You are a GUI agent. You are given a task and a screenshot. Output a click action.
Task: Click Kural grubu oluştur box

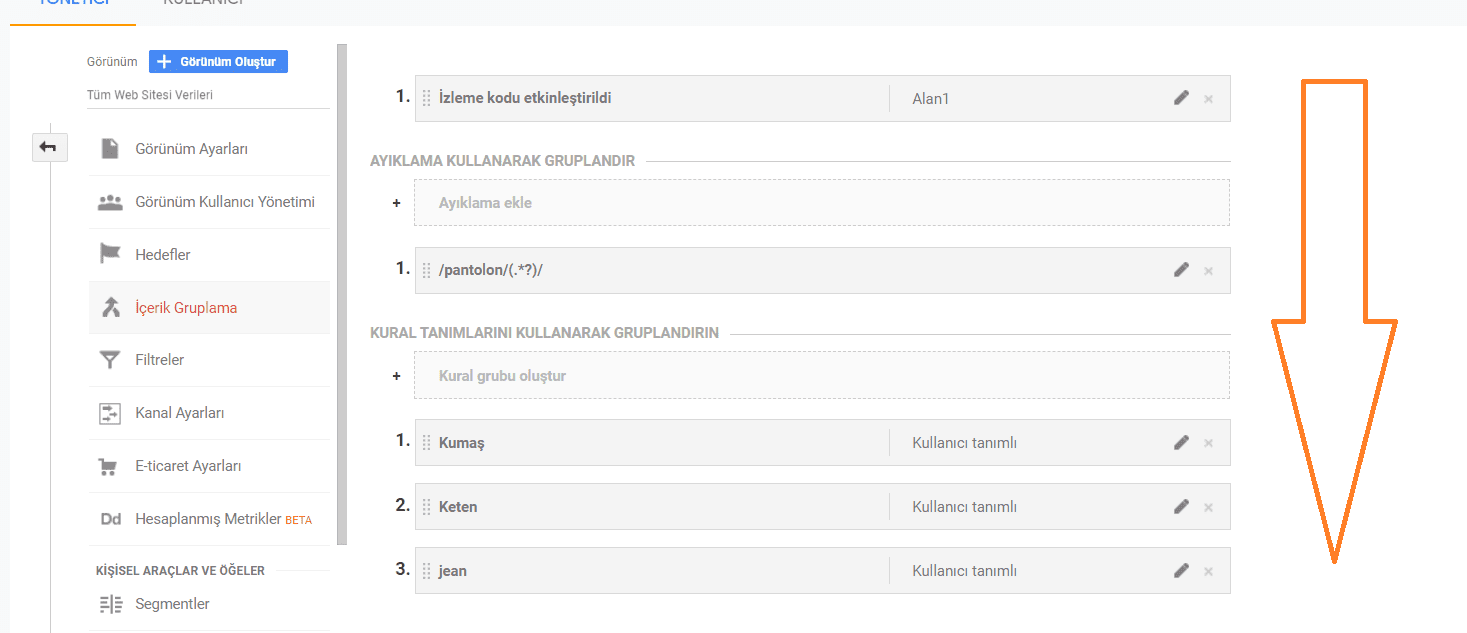(x=821, y=376)
